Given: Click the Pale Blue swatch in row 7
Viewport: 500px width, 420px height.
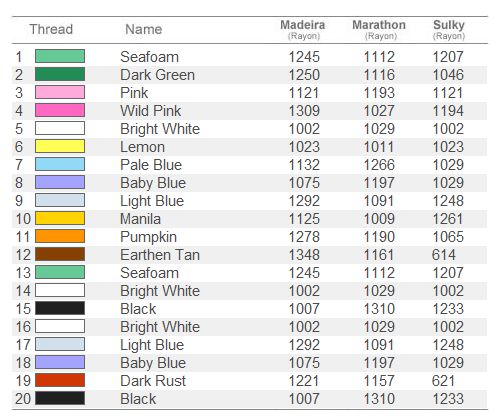Looking at the screenshot, I should [x=60, y=164].
